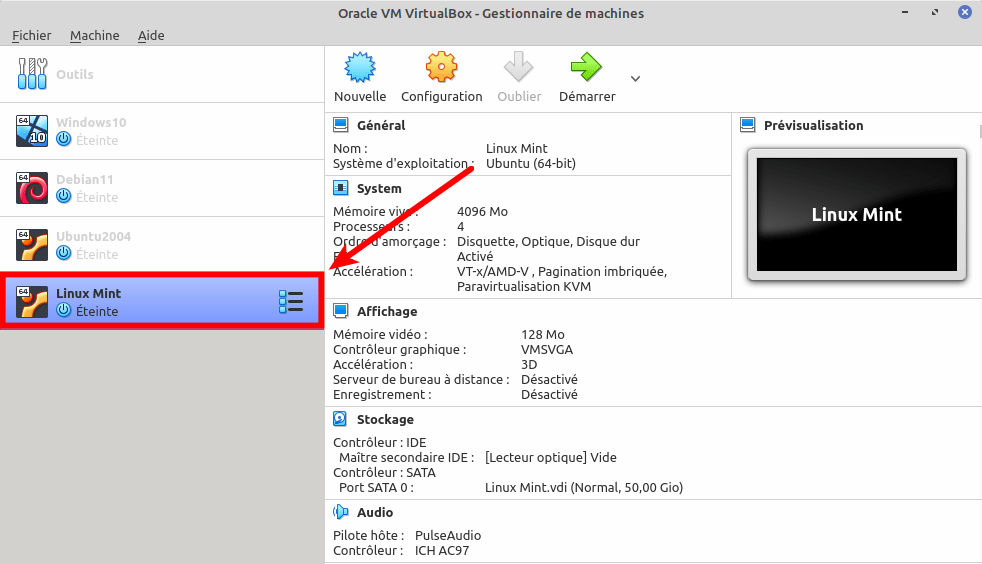Click the Général section monitor icon
Screen dimensions: 982x564
point(341,125)
